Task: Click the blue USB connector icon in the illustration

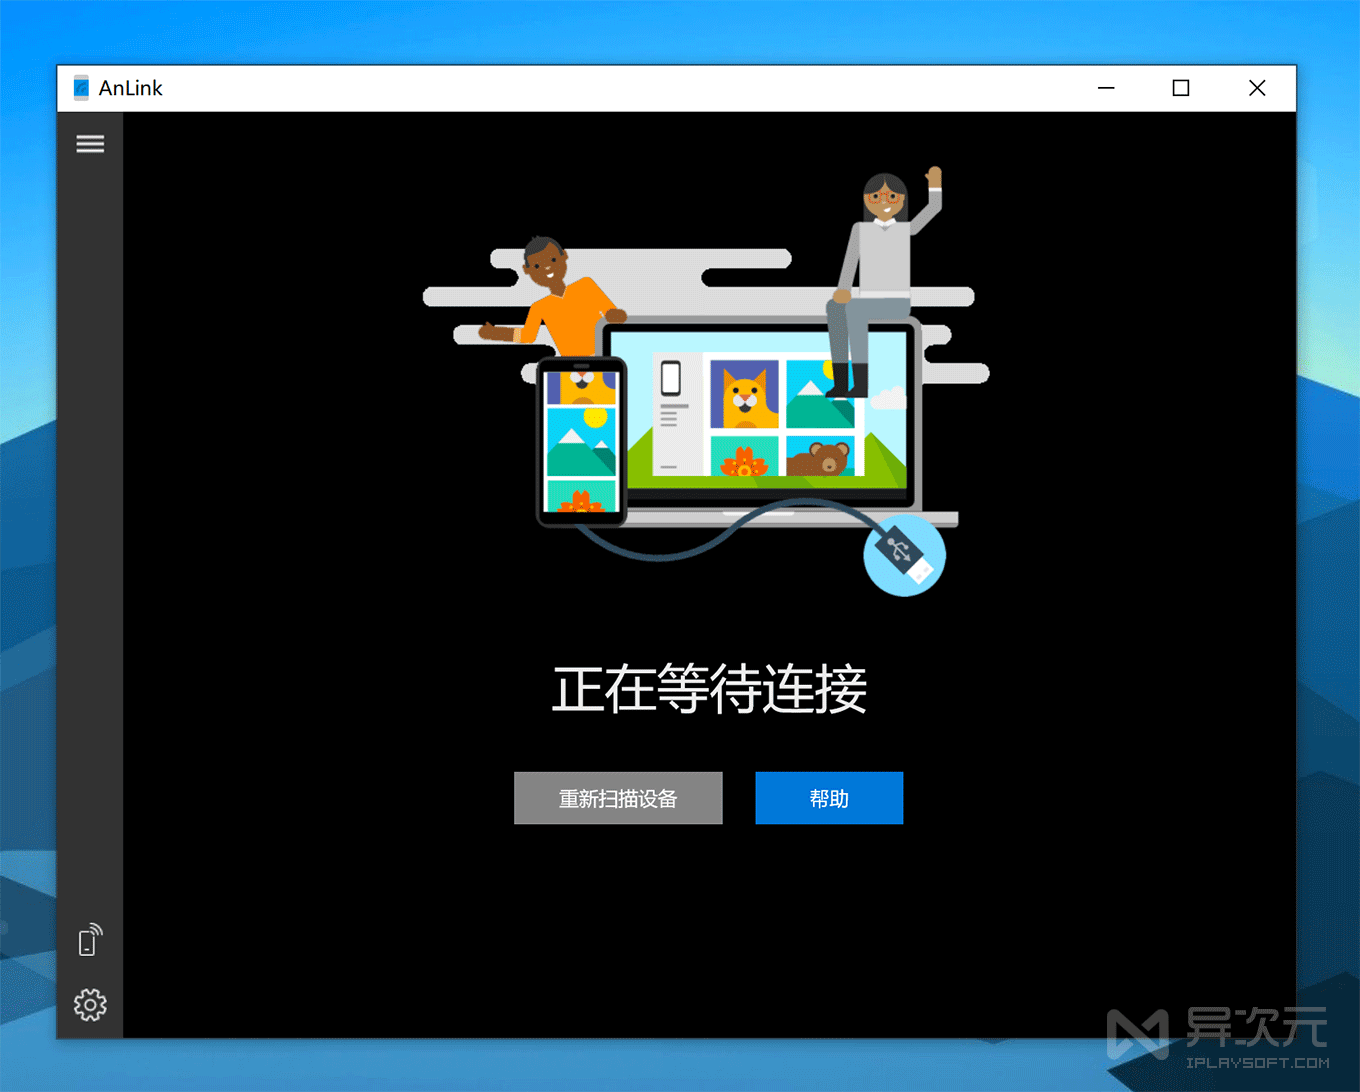Action: coord(903,556)
